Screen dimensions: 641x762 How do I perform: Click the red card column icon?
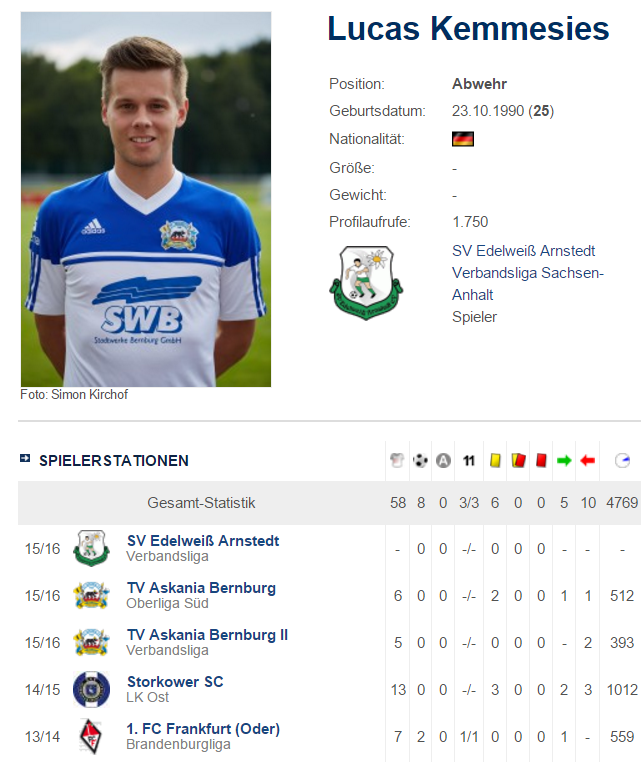click(541, 460)
